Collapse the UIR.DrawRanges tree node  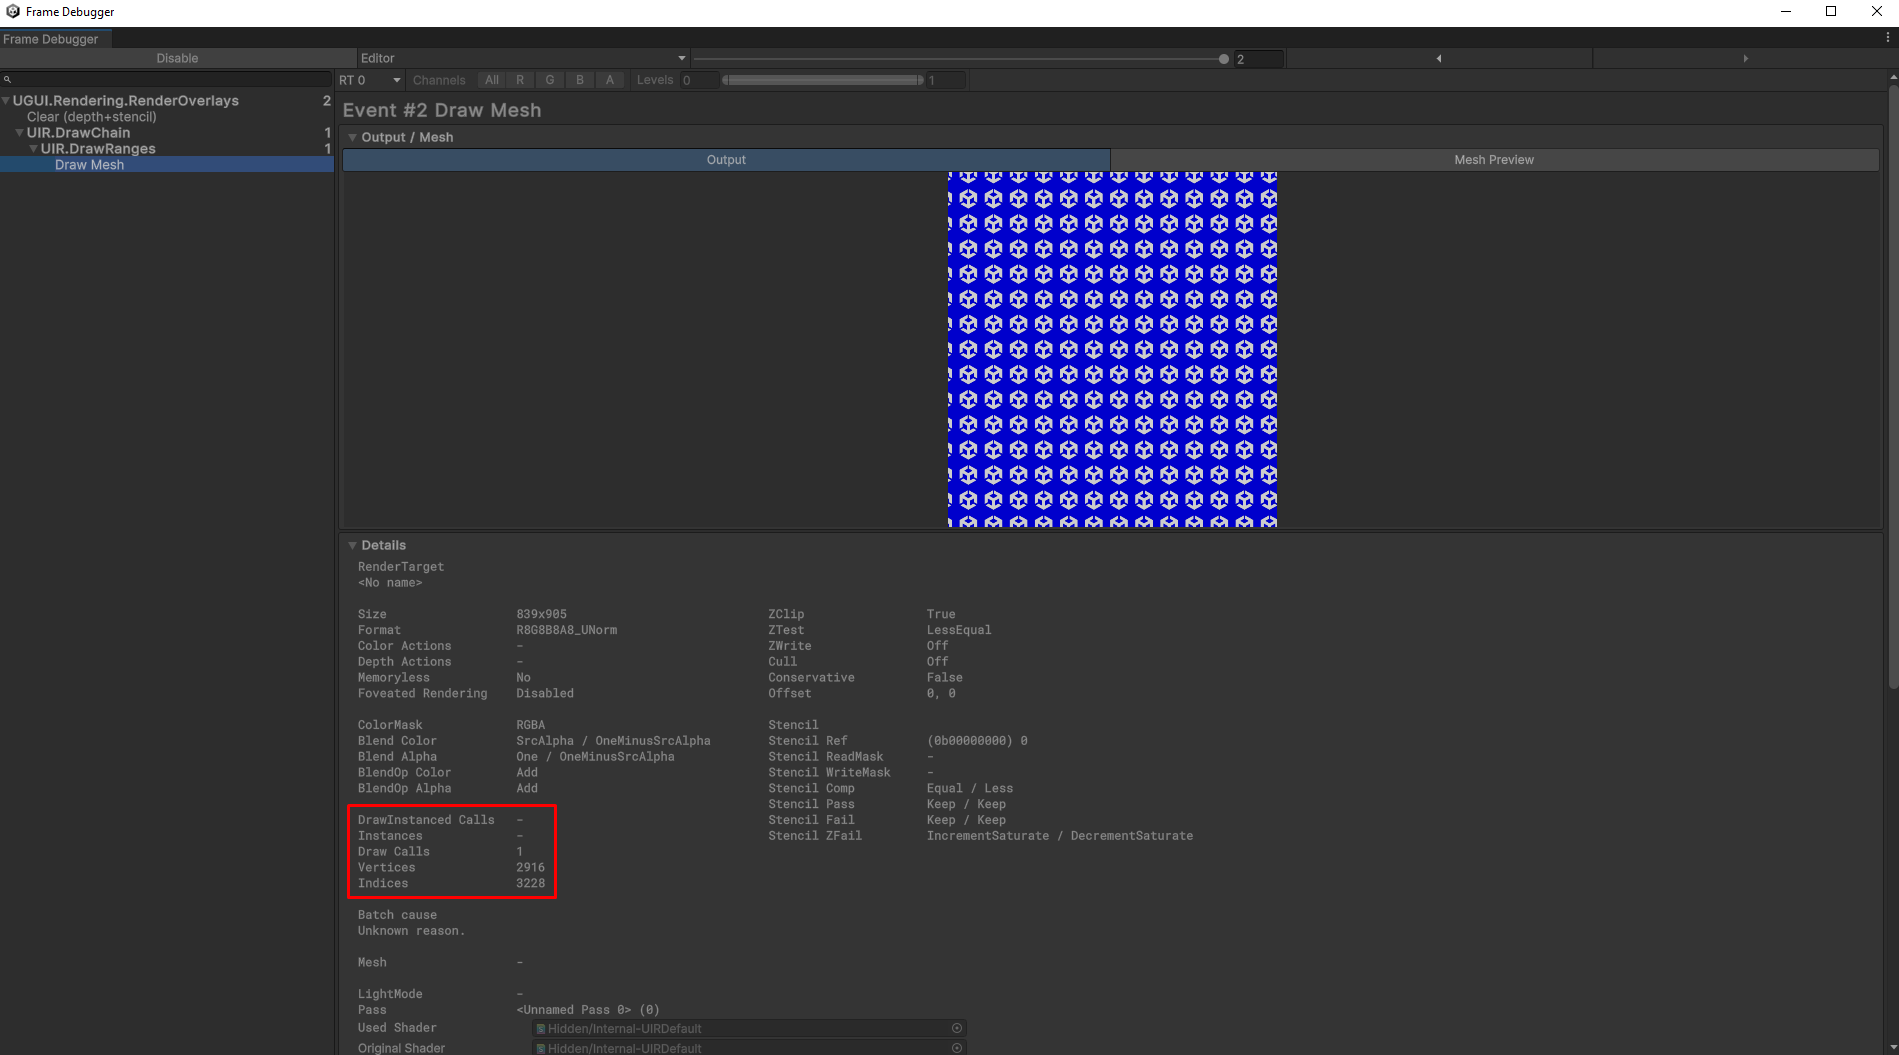pyautogui.click(x=33, y=148)
